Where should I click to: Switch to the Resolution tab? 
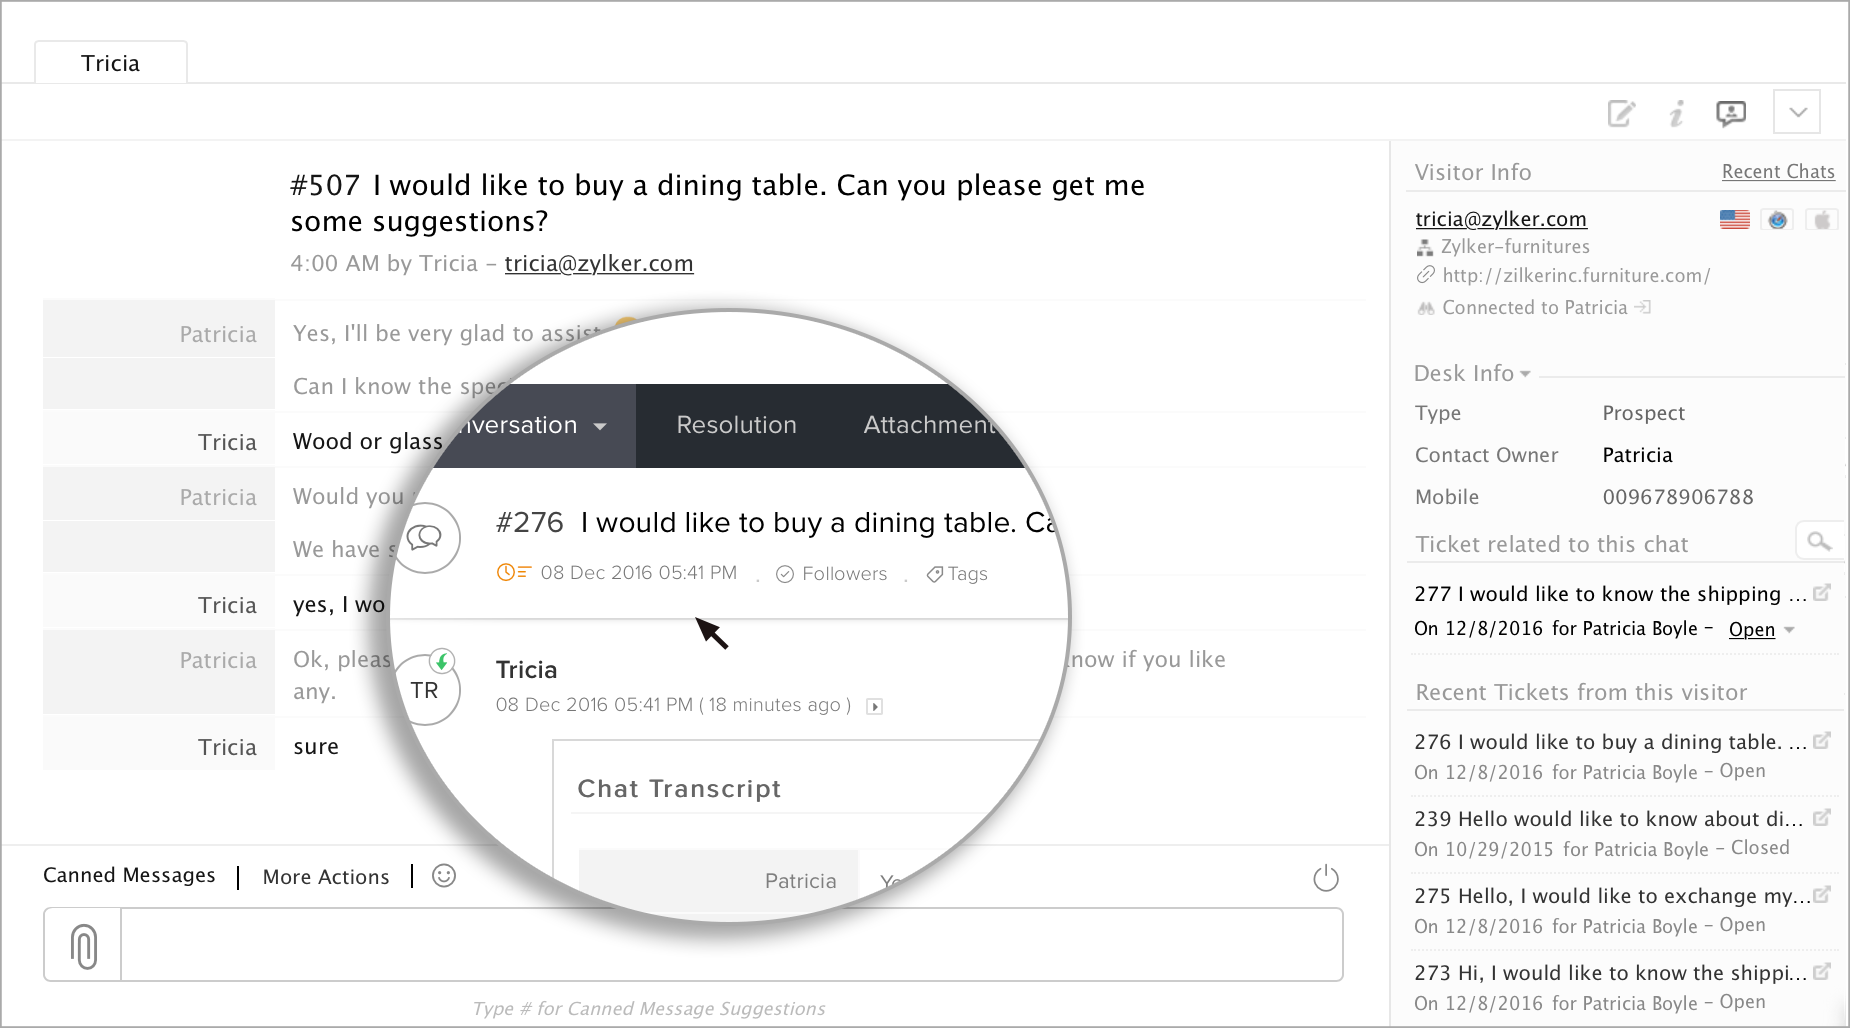pyautogui.click(x=736, y=425)
